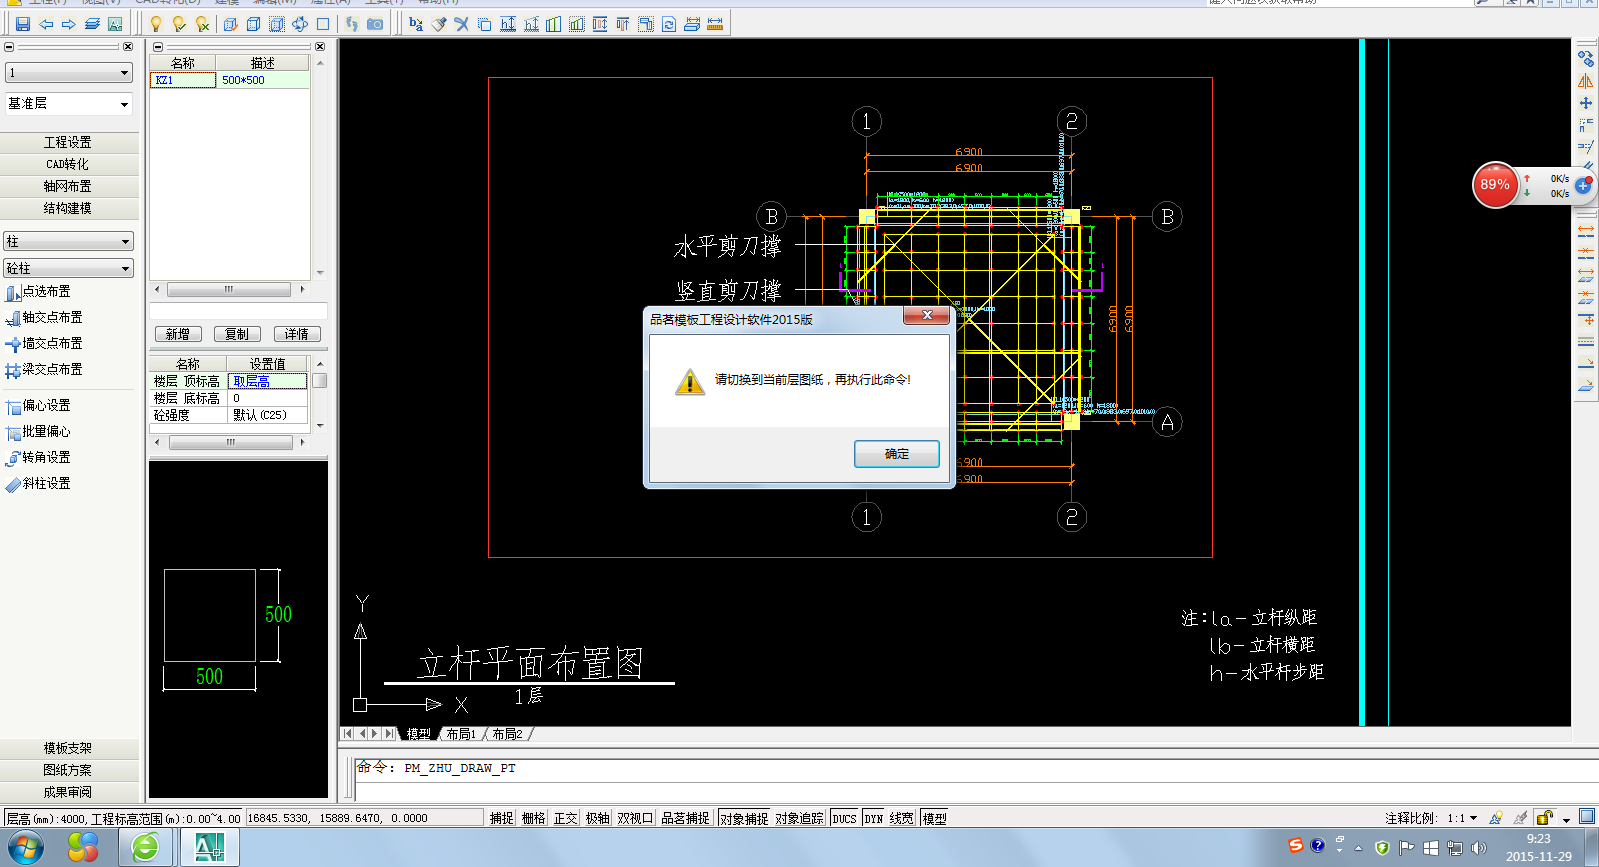Click the footprints walkthrough icon
The width and height of the screenshot is (1599, 867).
[x=352, y=24]
